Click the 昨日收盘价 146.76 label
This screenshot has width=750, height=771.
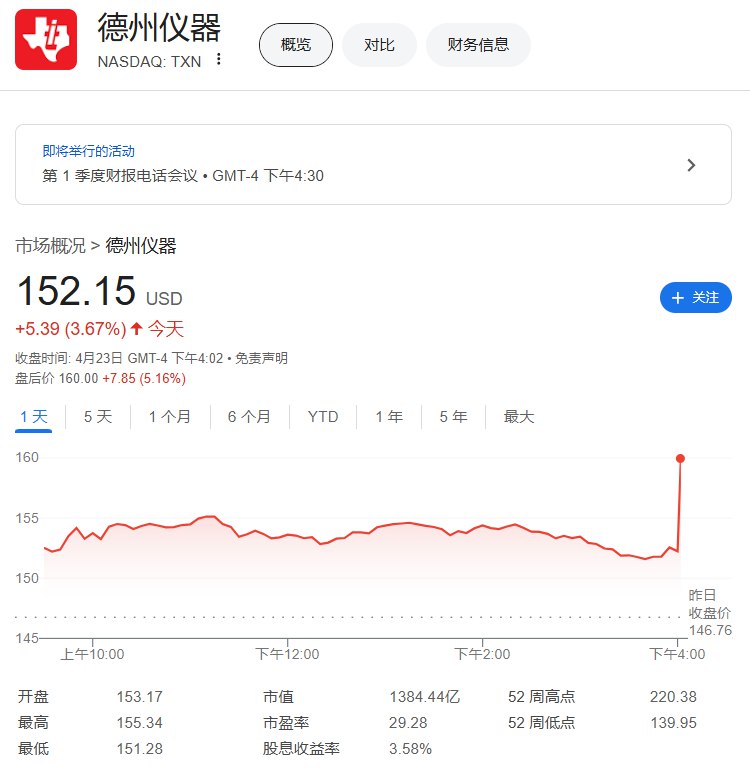click(710, 613)
